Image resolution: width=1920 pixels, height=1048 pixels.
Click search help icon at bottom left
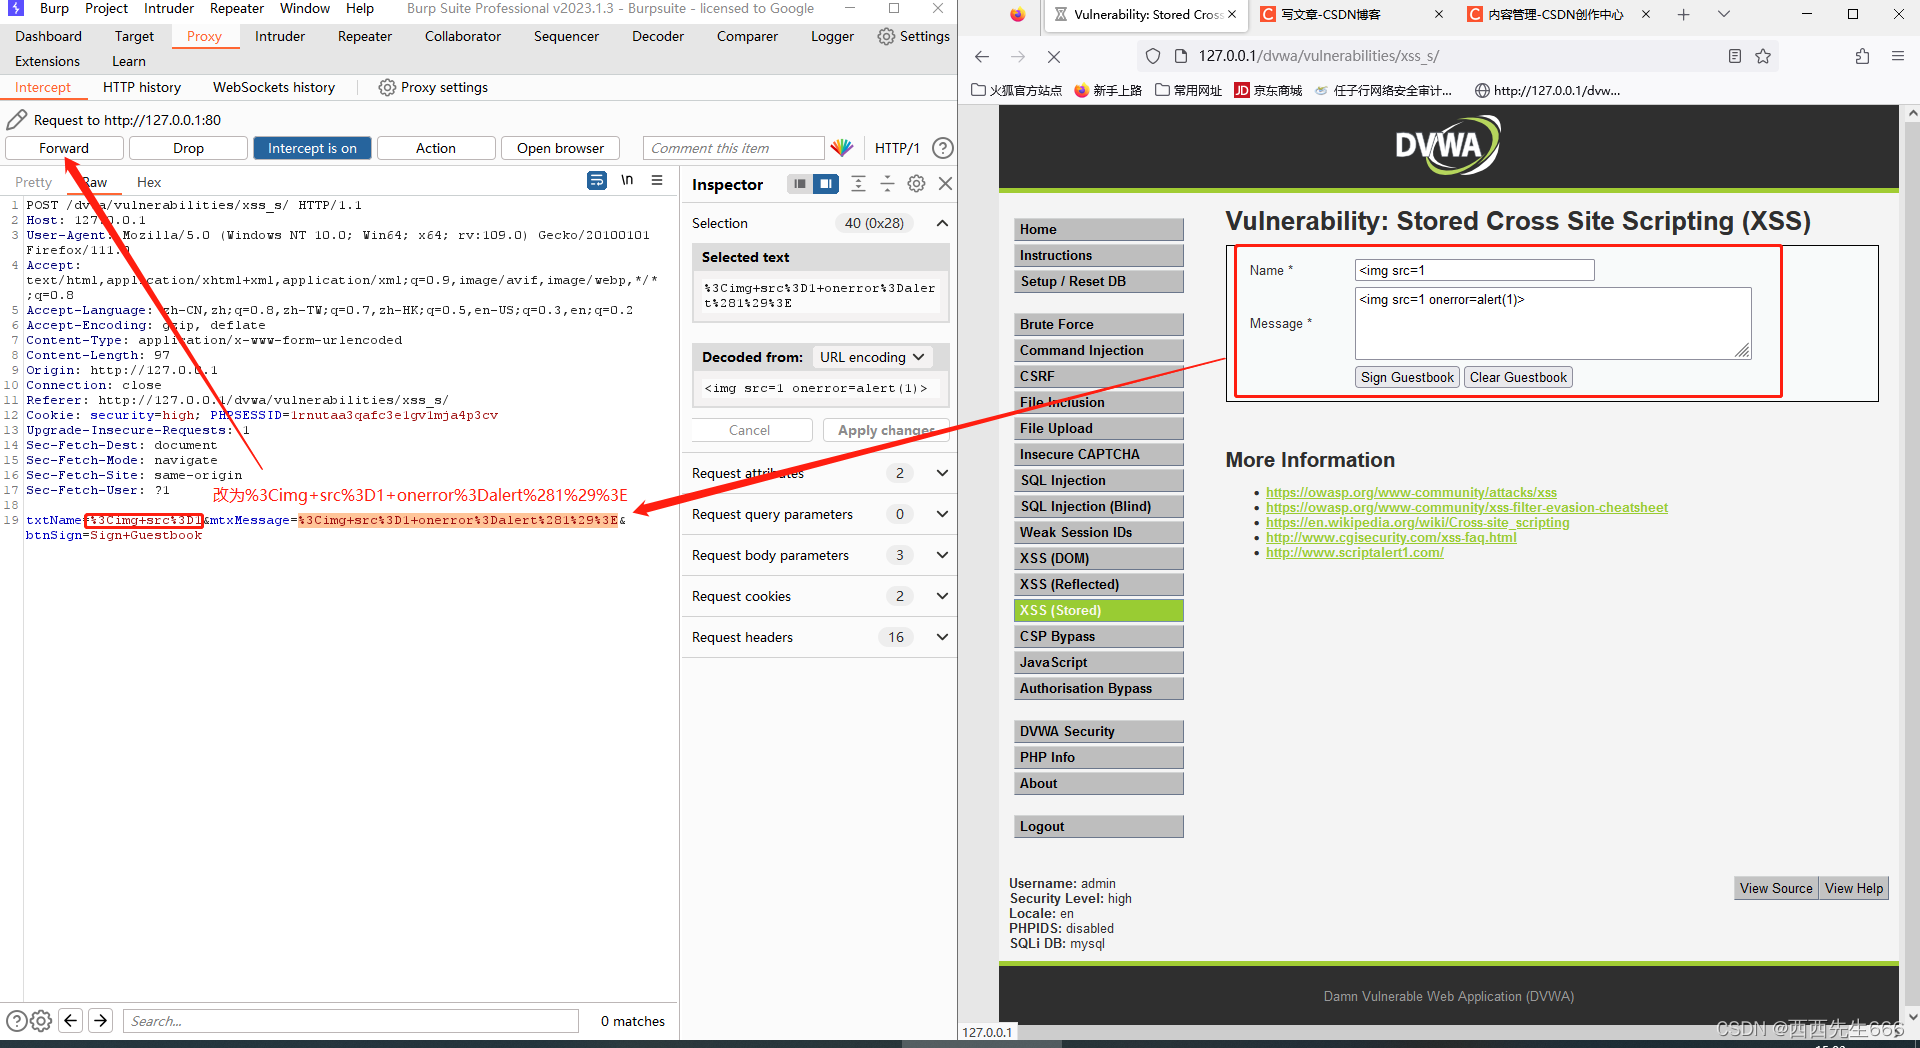[17, 1021]
